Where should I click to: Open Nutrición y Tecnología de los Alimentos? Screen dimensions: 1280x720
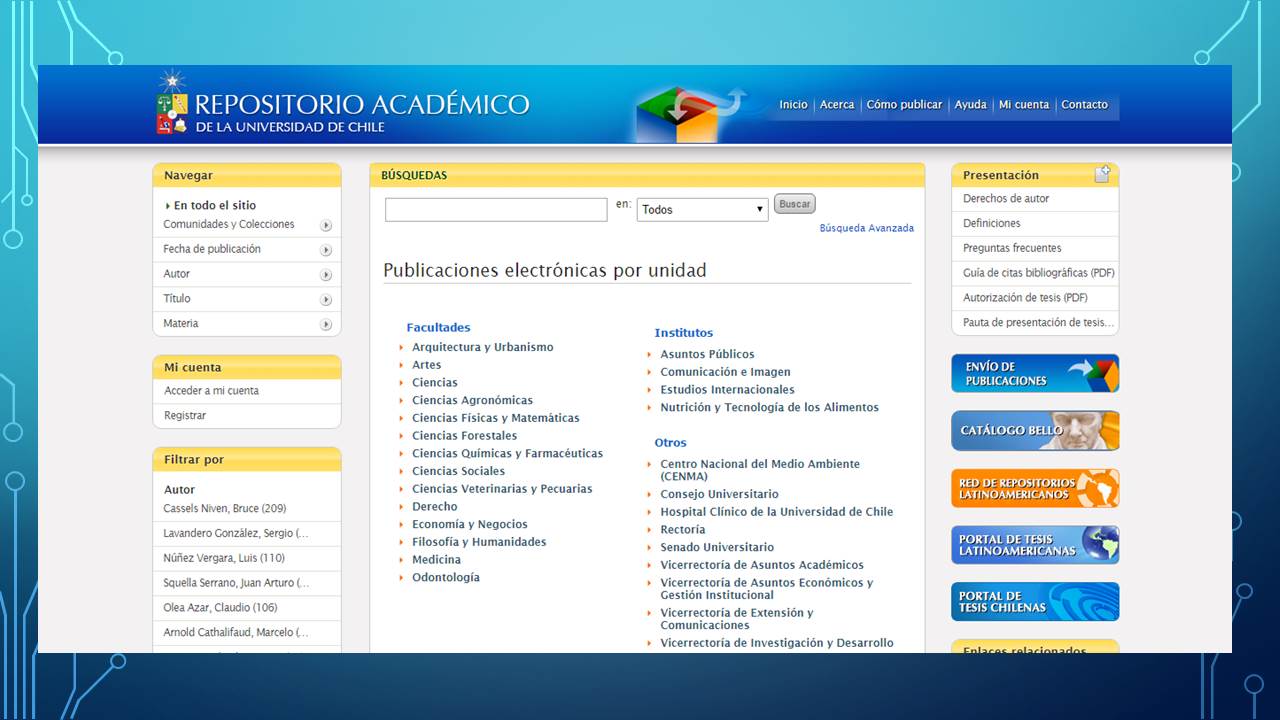coord(769,407)
